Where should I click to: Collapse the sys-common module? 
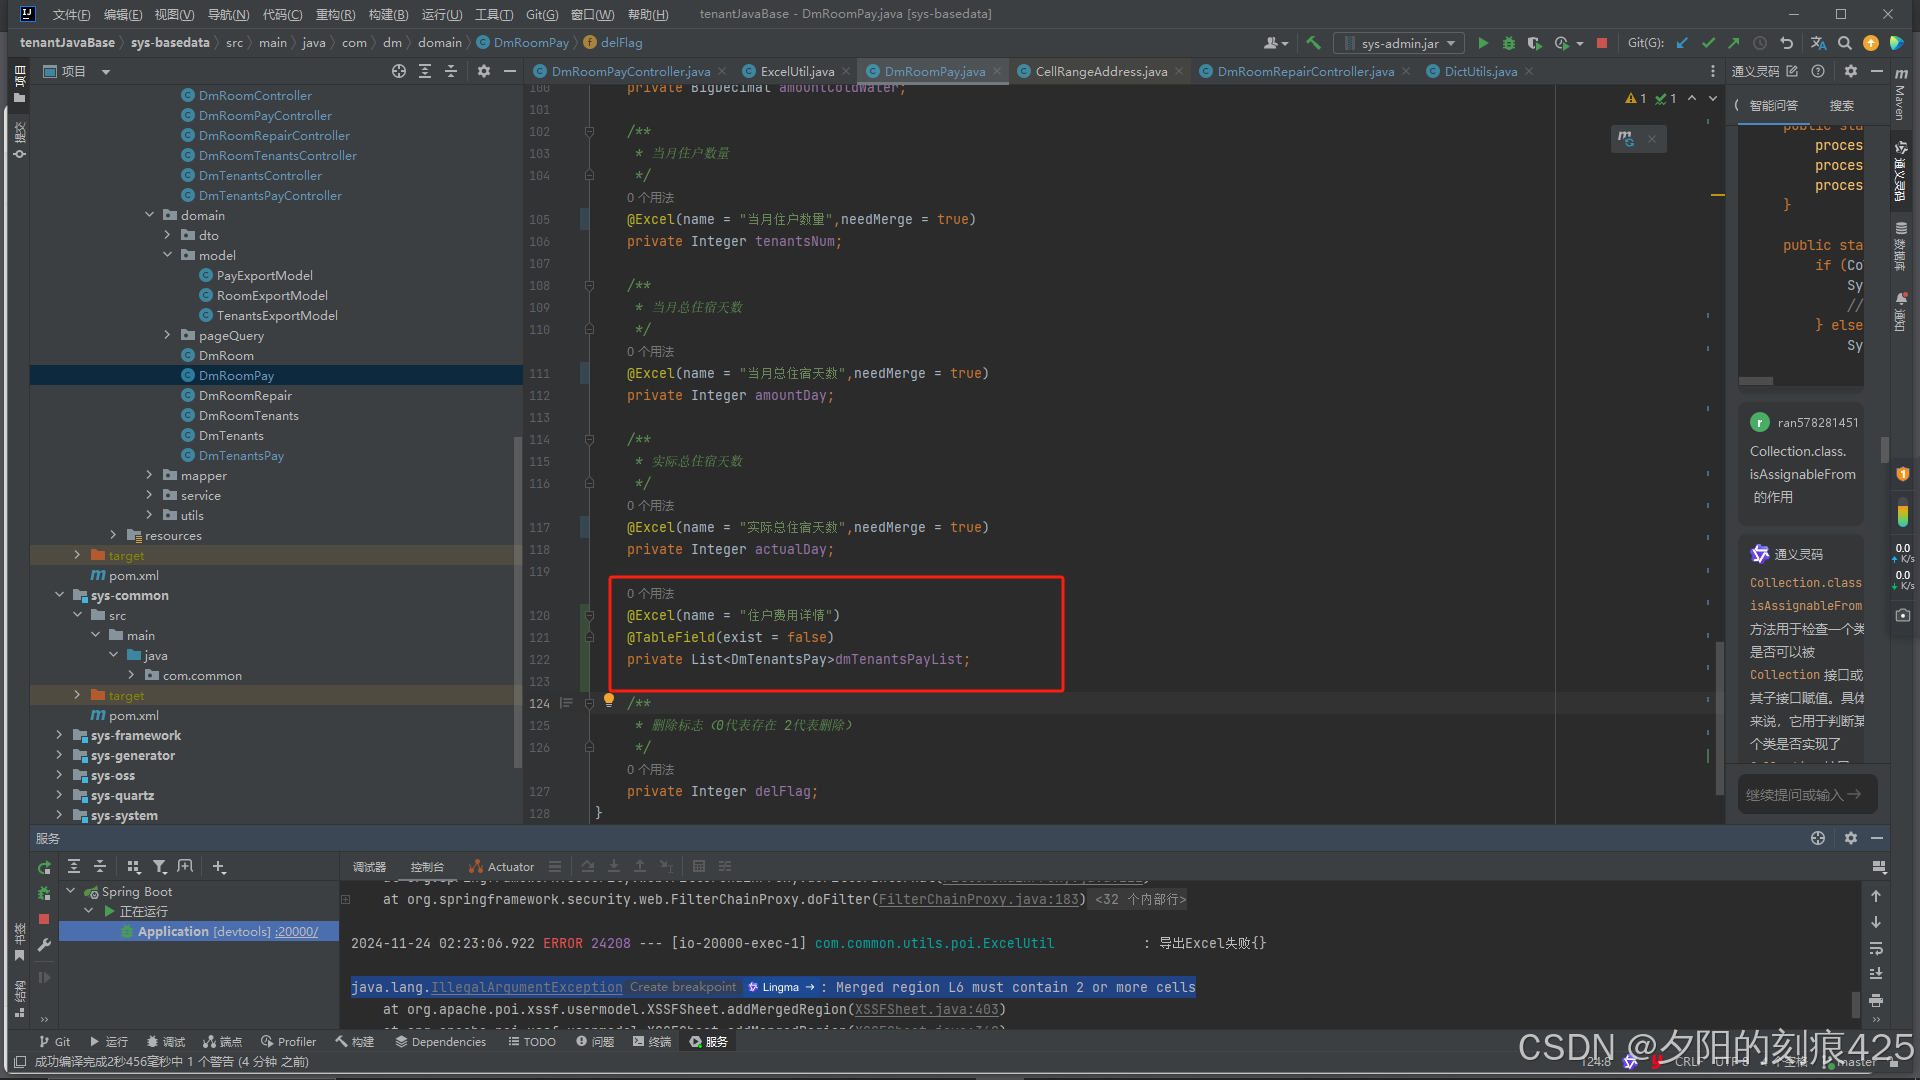60,595
